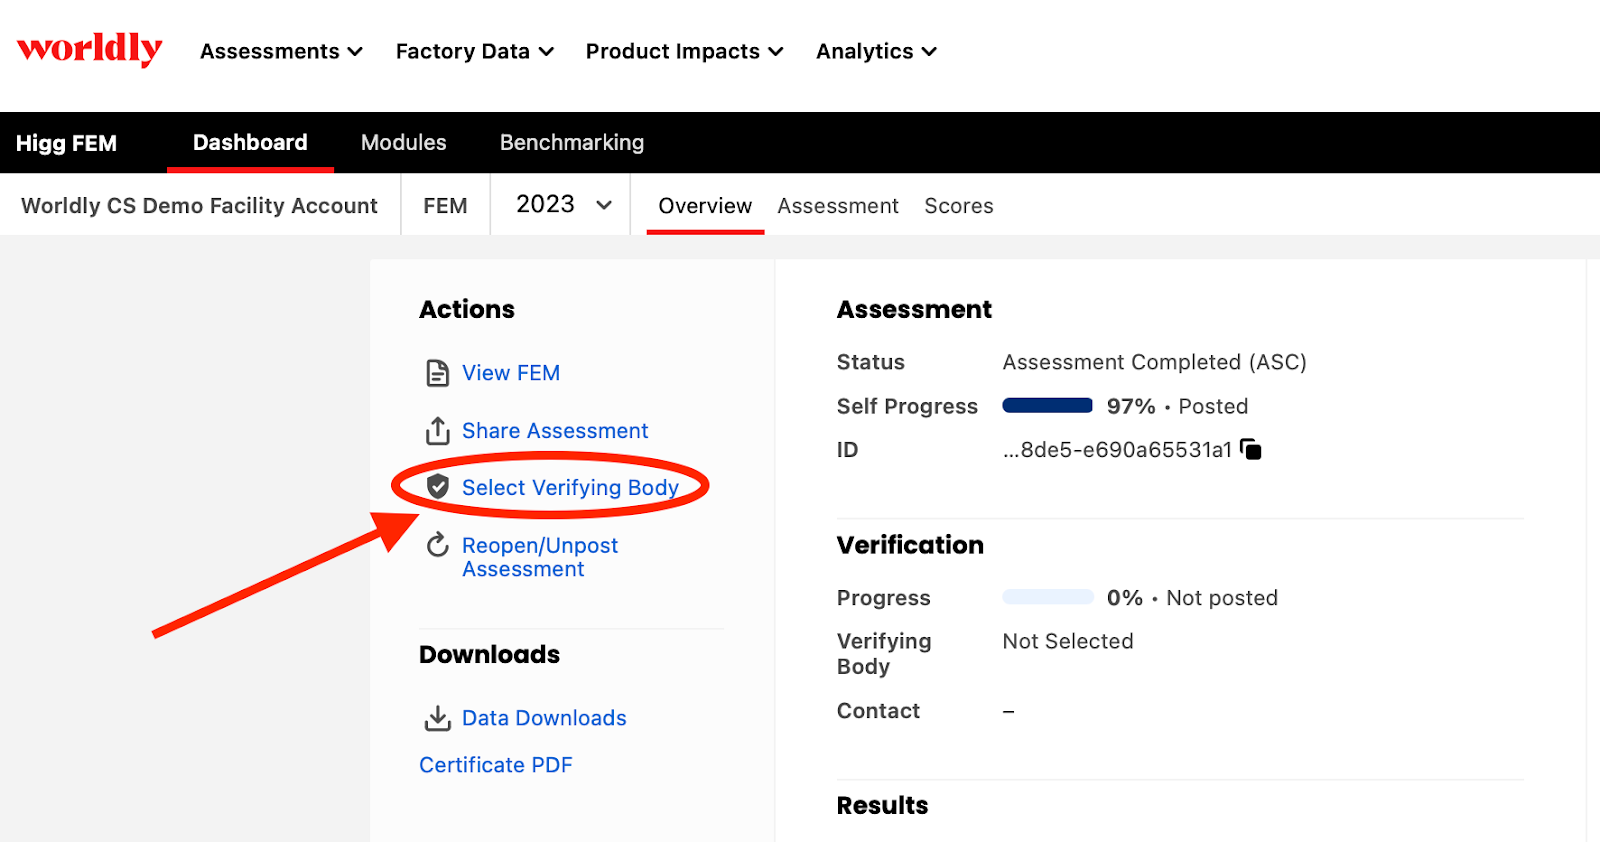The image size is (1600, 842).
Task: Click the ID value ...8de5-e690a65531a1
Action: [1117, 449]
